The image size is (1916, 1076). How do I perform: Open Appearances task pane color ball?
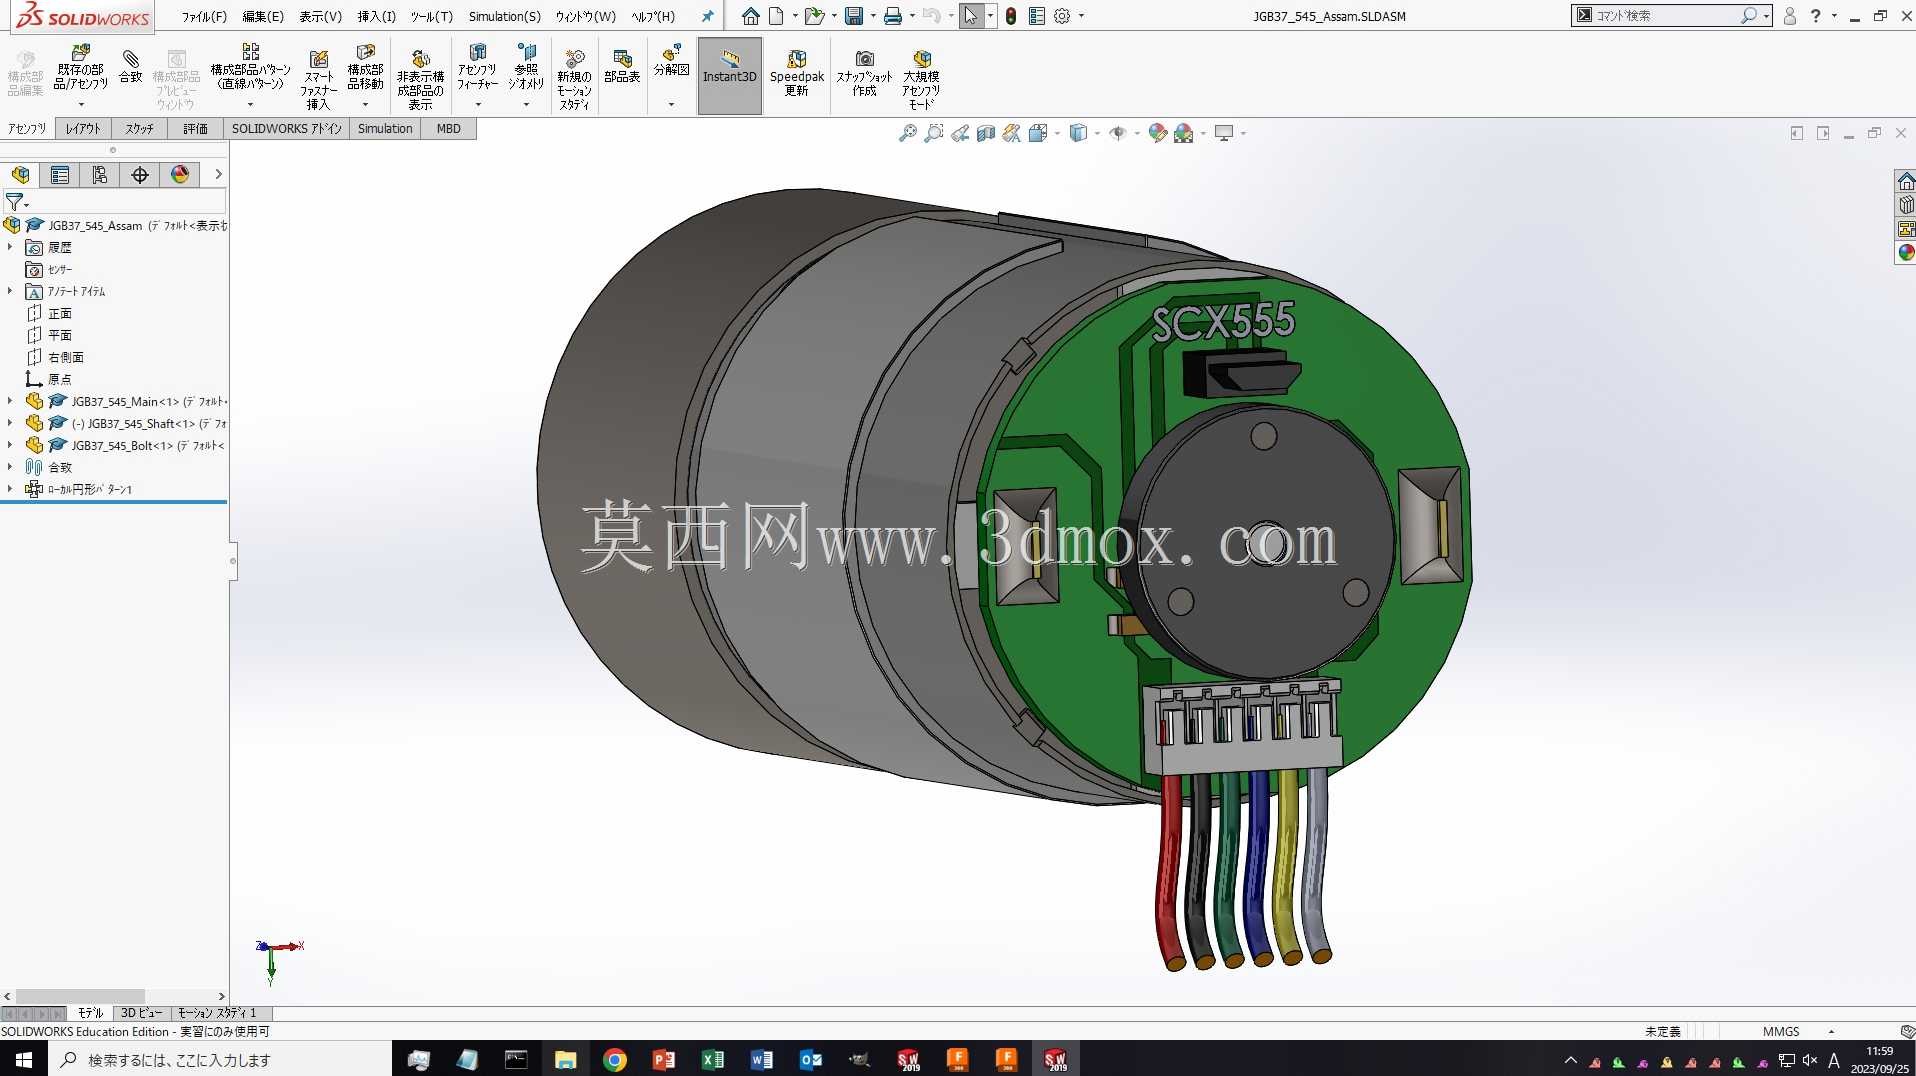(1906, 252)
